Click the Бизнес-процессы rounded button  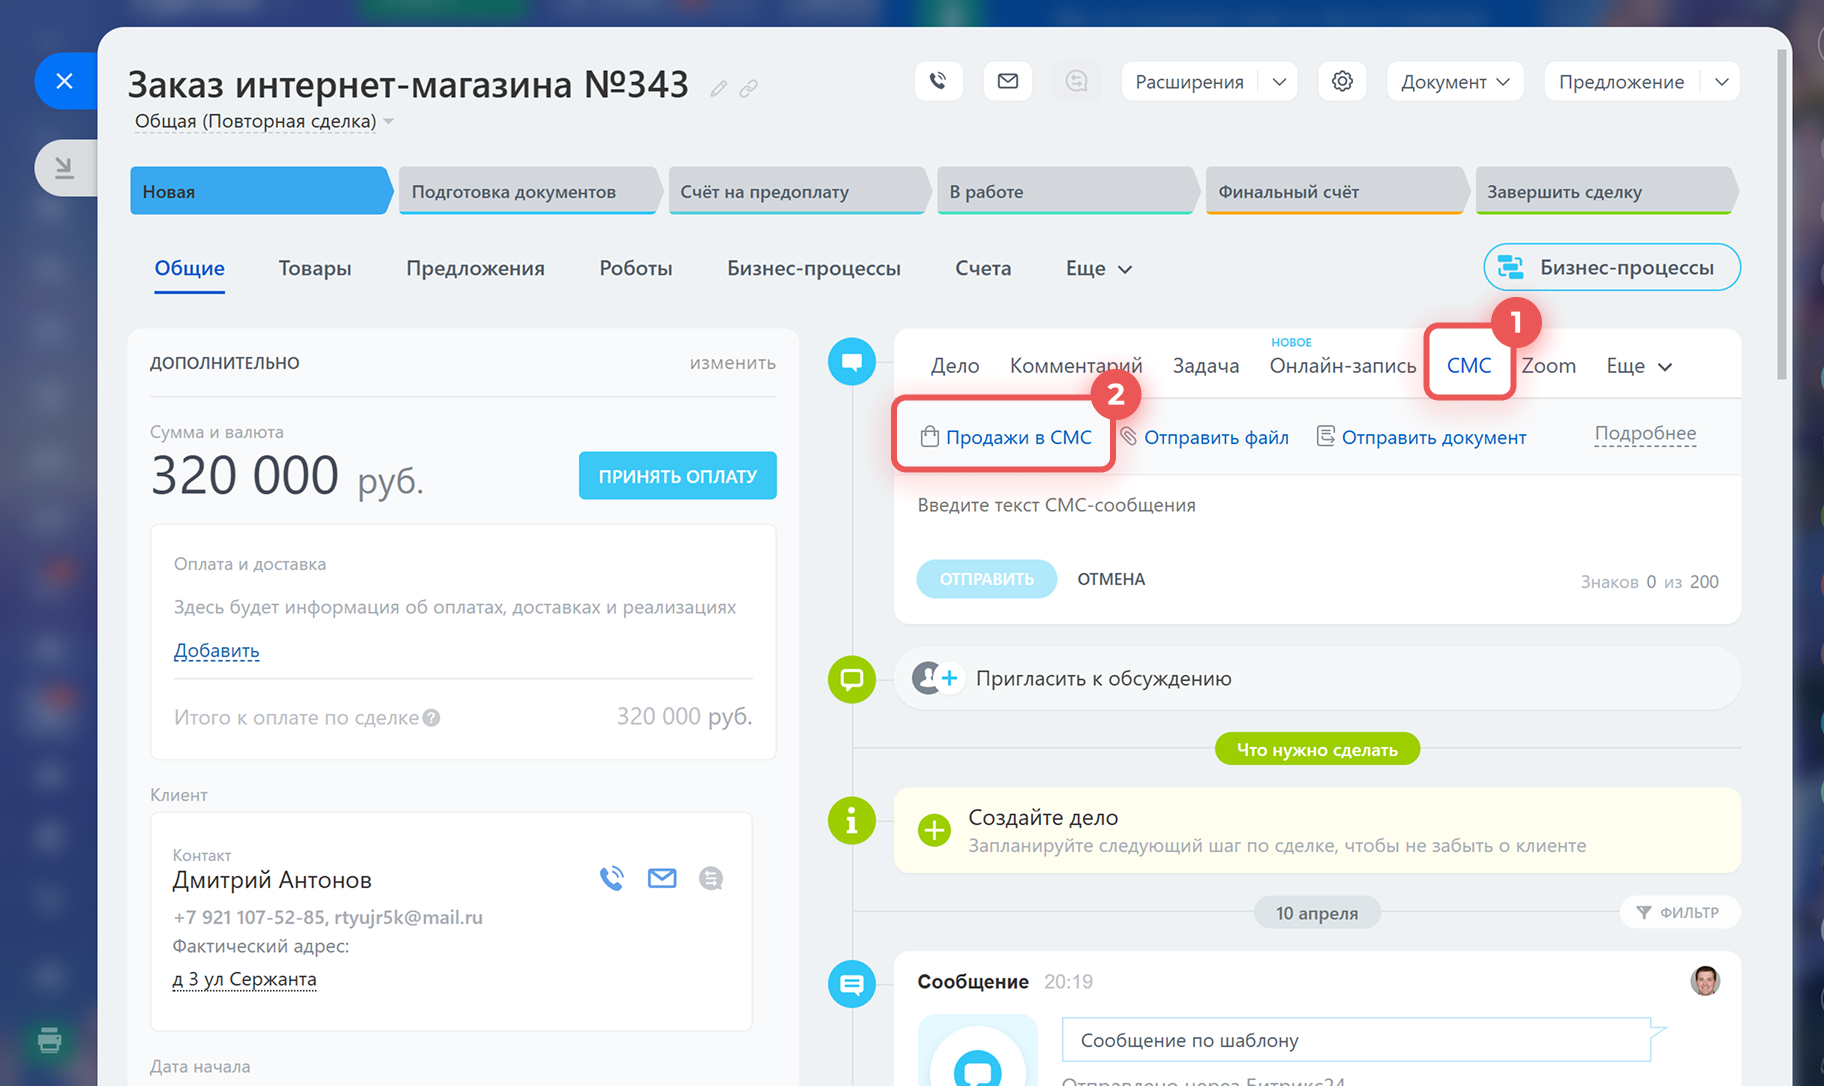(1612, 267)
